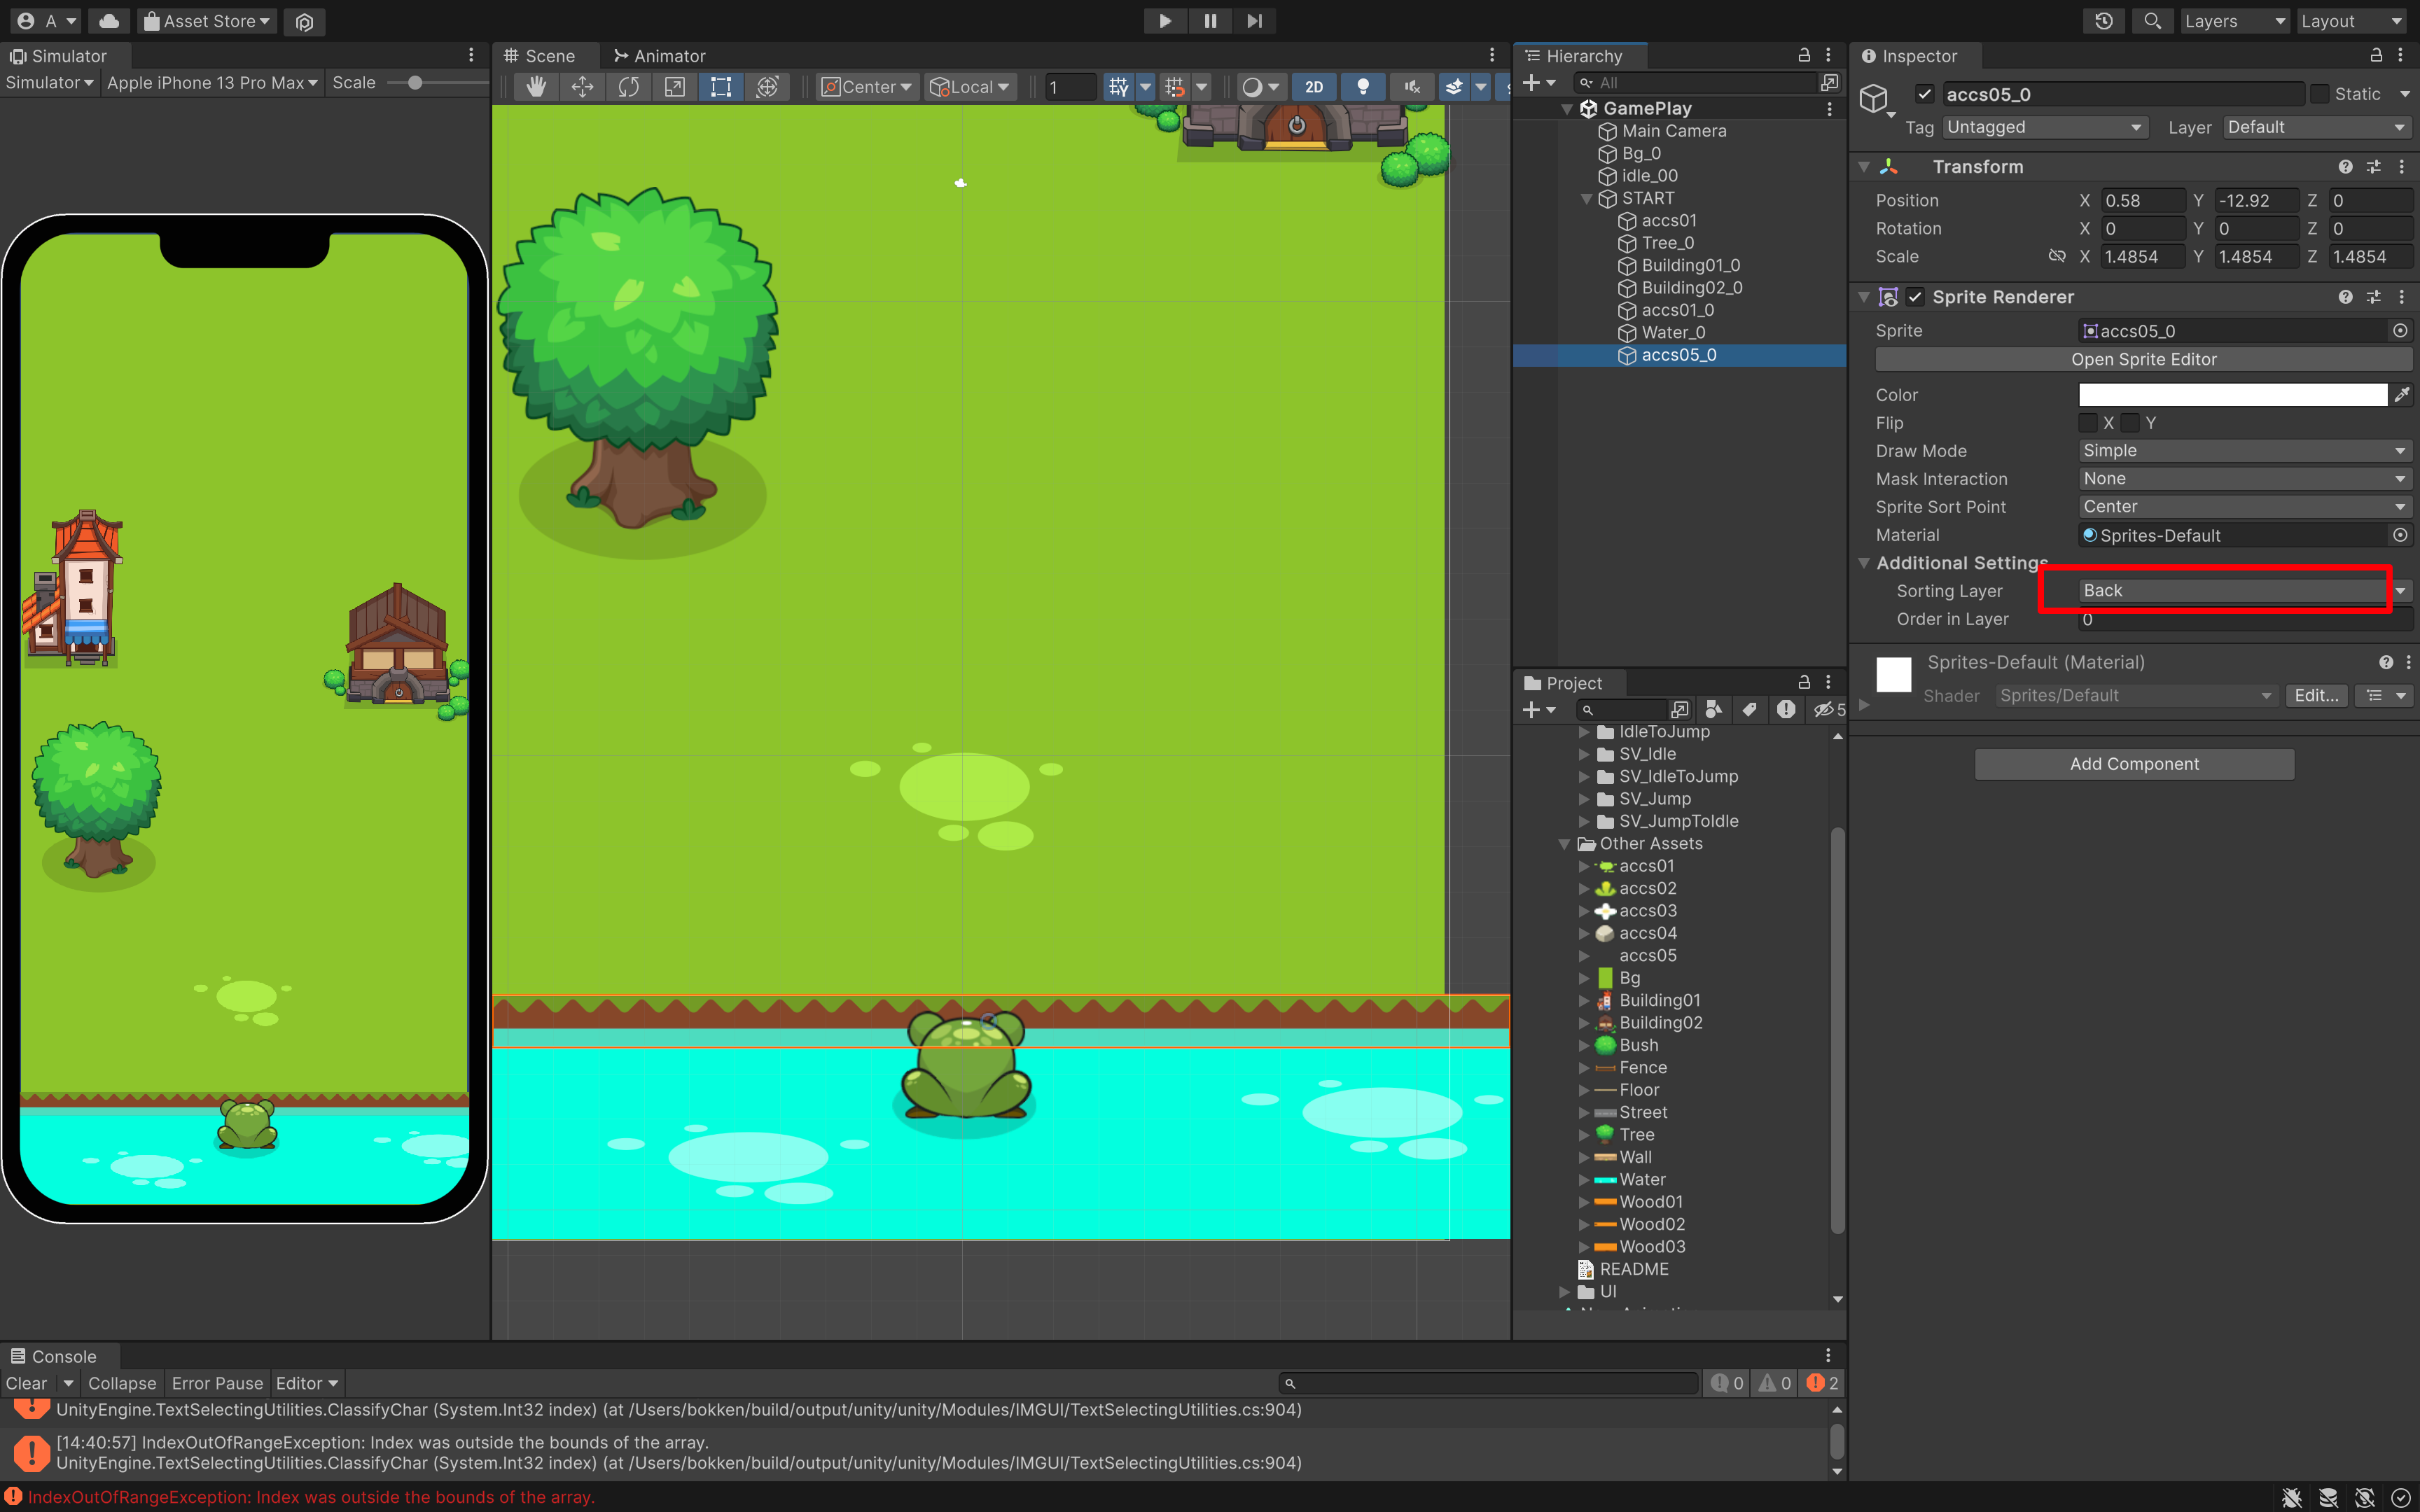This screenshot has height=1512, width=2420.
Task: Toggle grid snapping icon
Action: [x=1175, y=87]
